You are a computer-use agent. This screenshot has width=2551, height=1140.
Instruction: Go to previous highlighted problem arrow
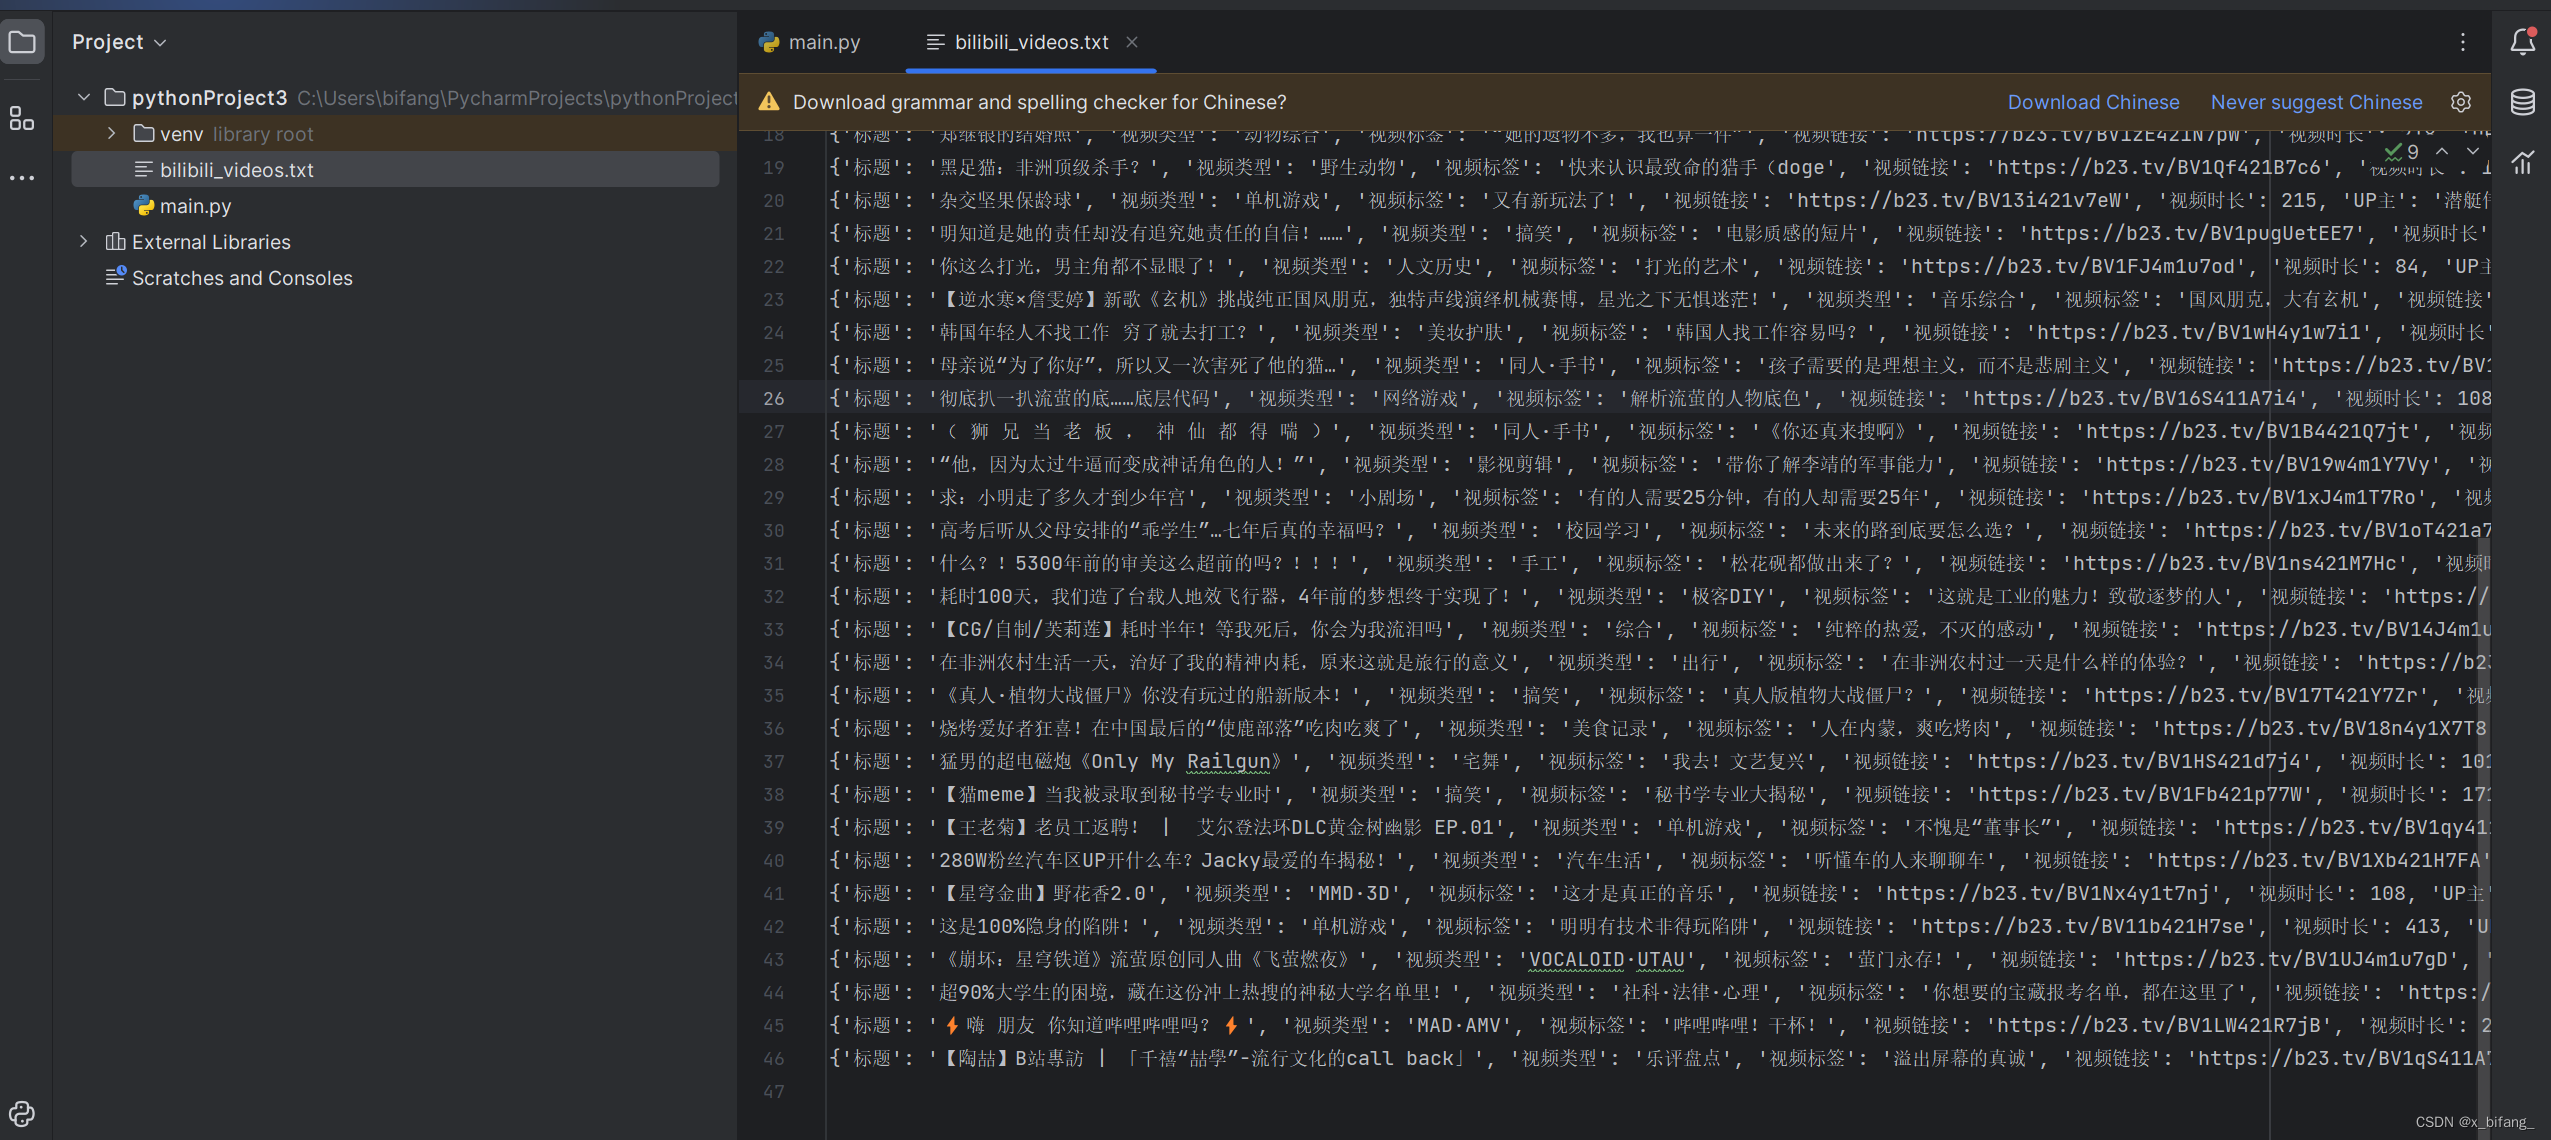[2442, 151]
